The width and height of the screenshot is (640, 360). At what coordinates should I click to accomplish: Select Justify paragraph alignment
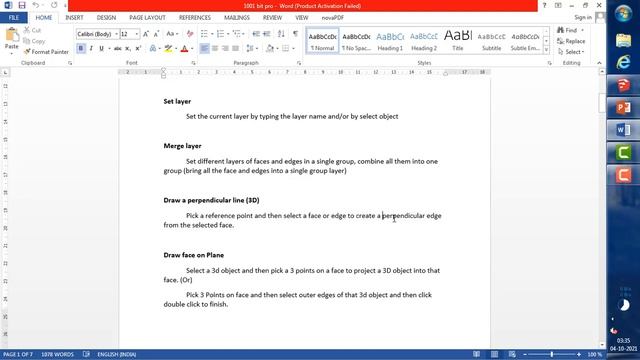click(x=236, y=49)
